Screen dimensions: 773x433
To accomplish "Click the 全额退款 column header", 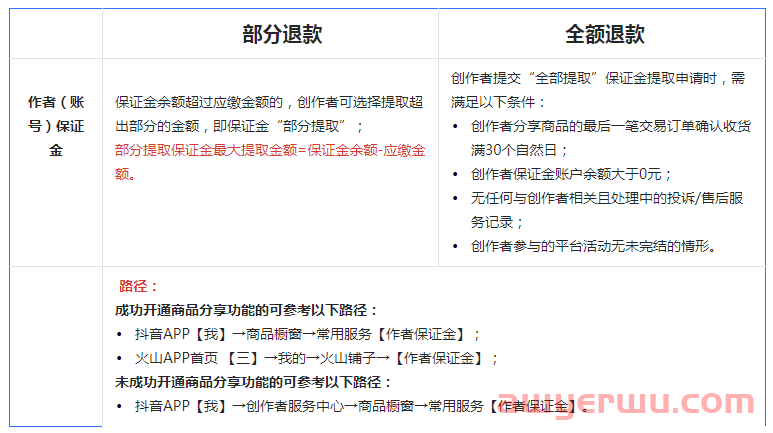I will tap(605, 34).
